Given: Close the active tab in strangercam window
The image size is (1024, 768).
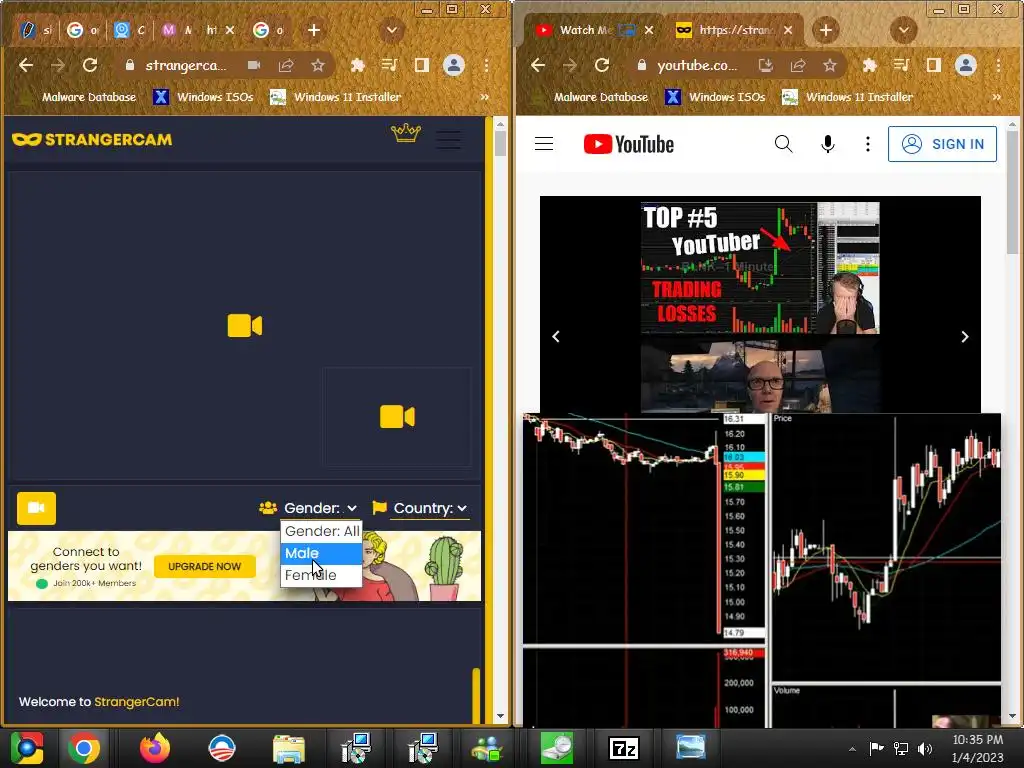Looking at the screenshot, I should [230, 30].
